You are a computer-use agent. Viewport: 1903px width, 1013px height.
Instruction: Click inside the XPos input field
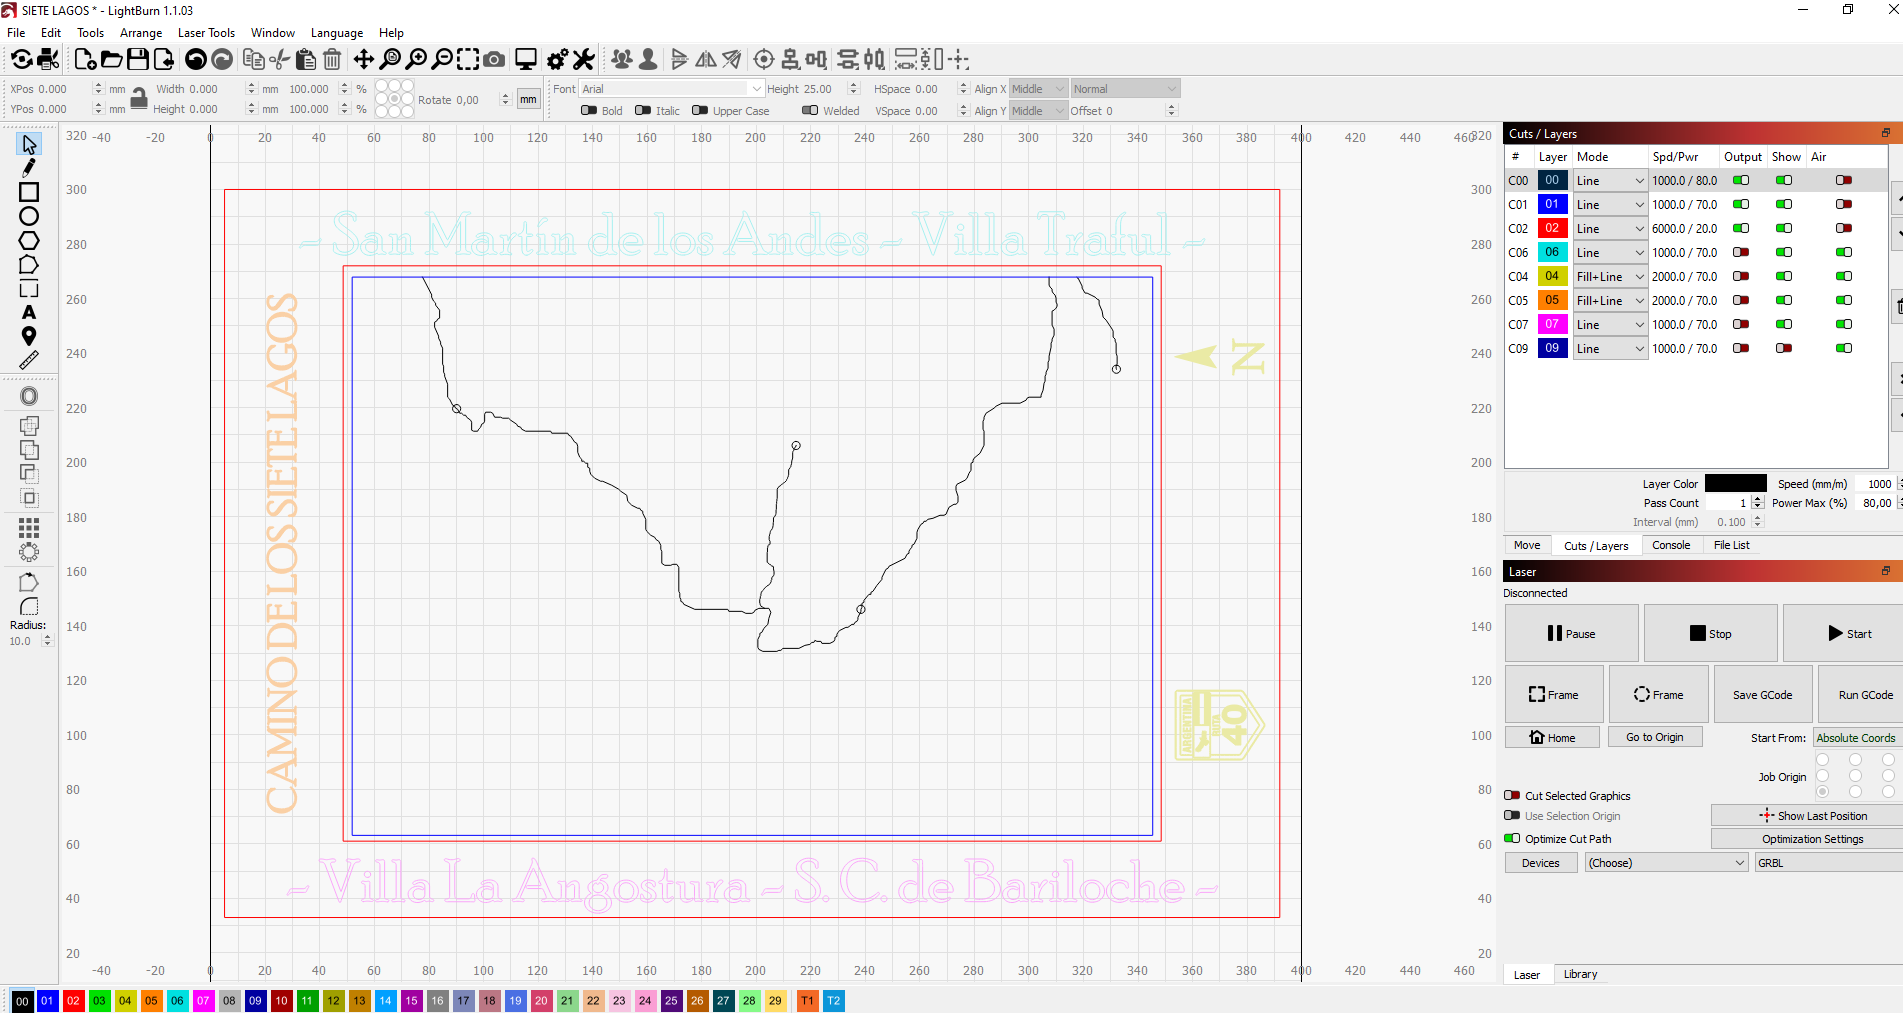click(55, 88)
